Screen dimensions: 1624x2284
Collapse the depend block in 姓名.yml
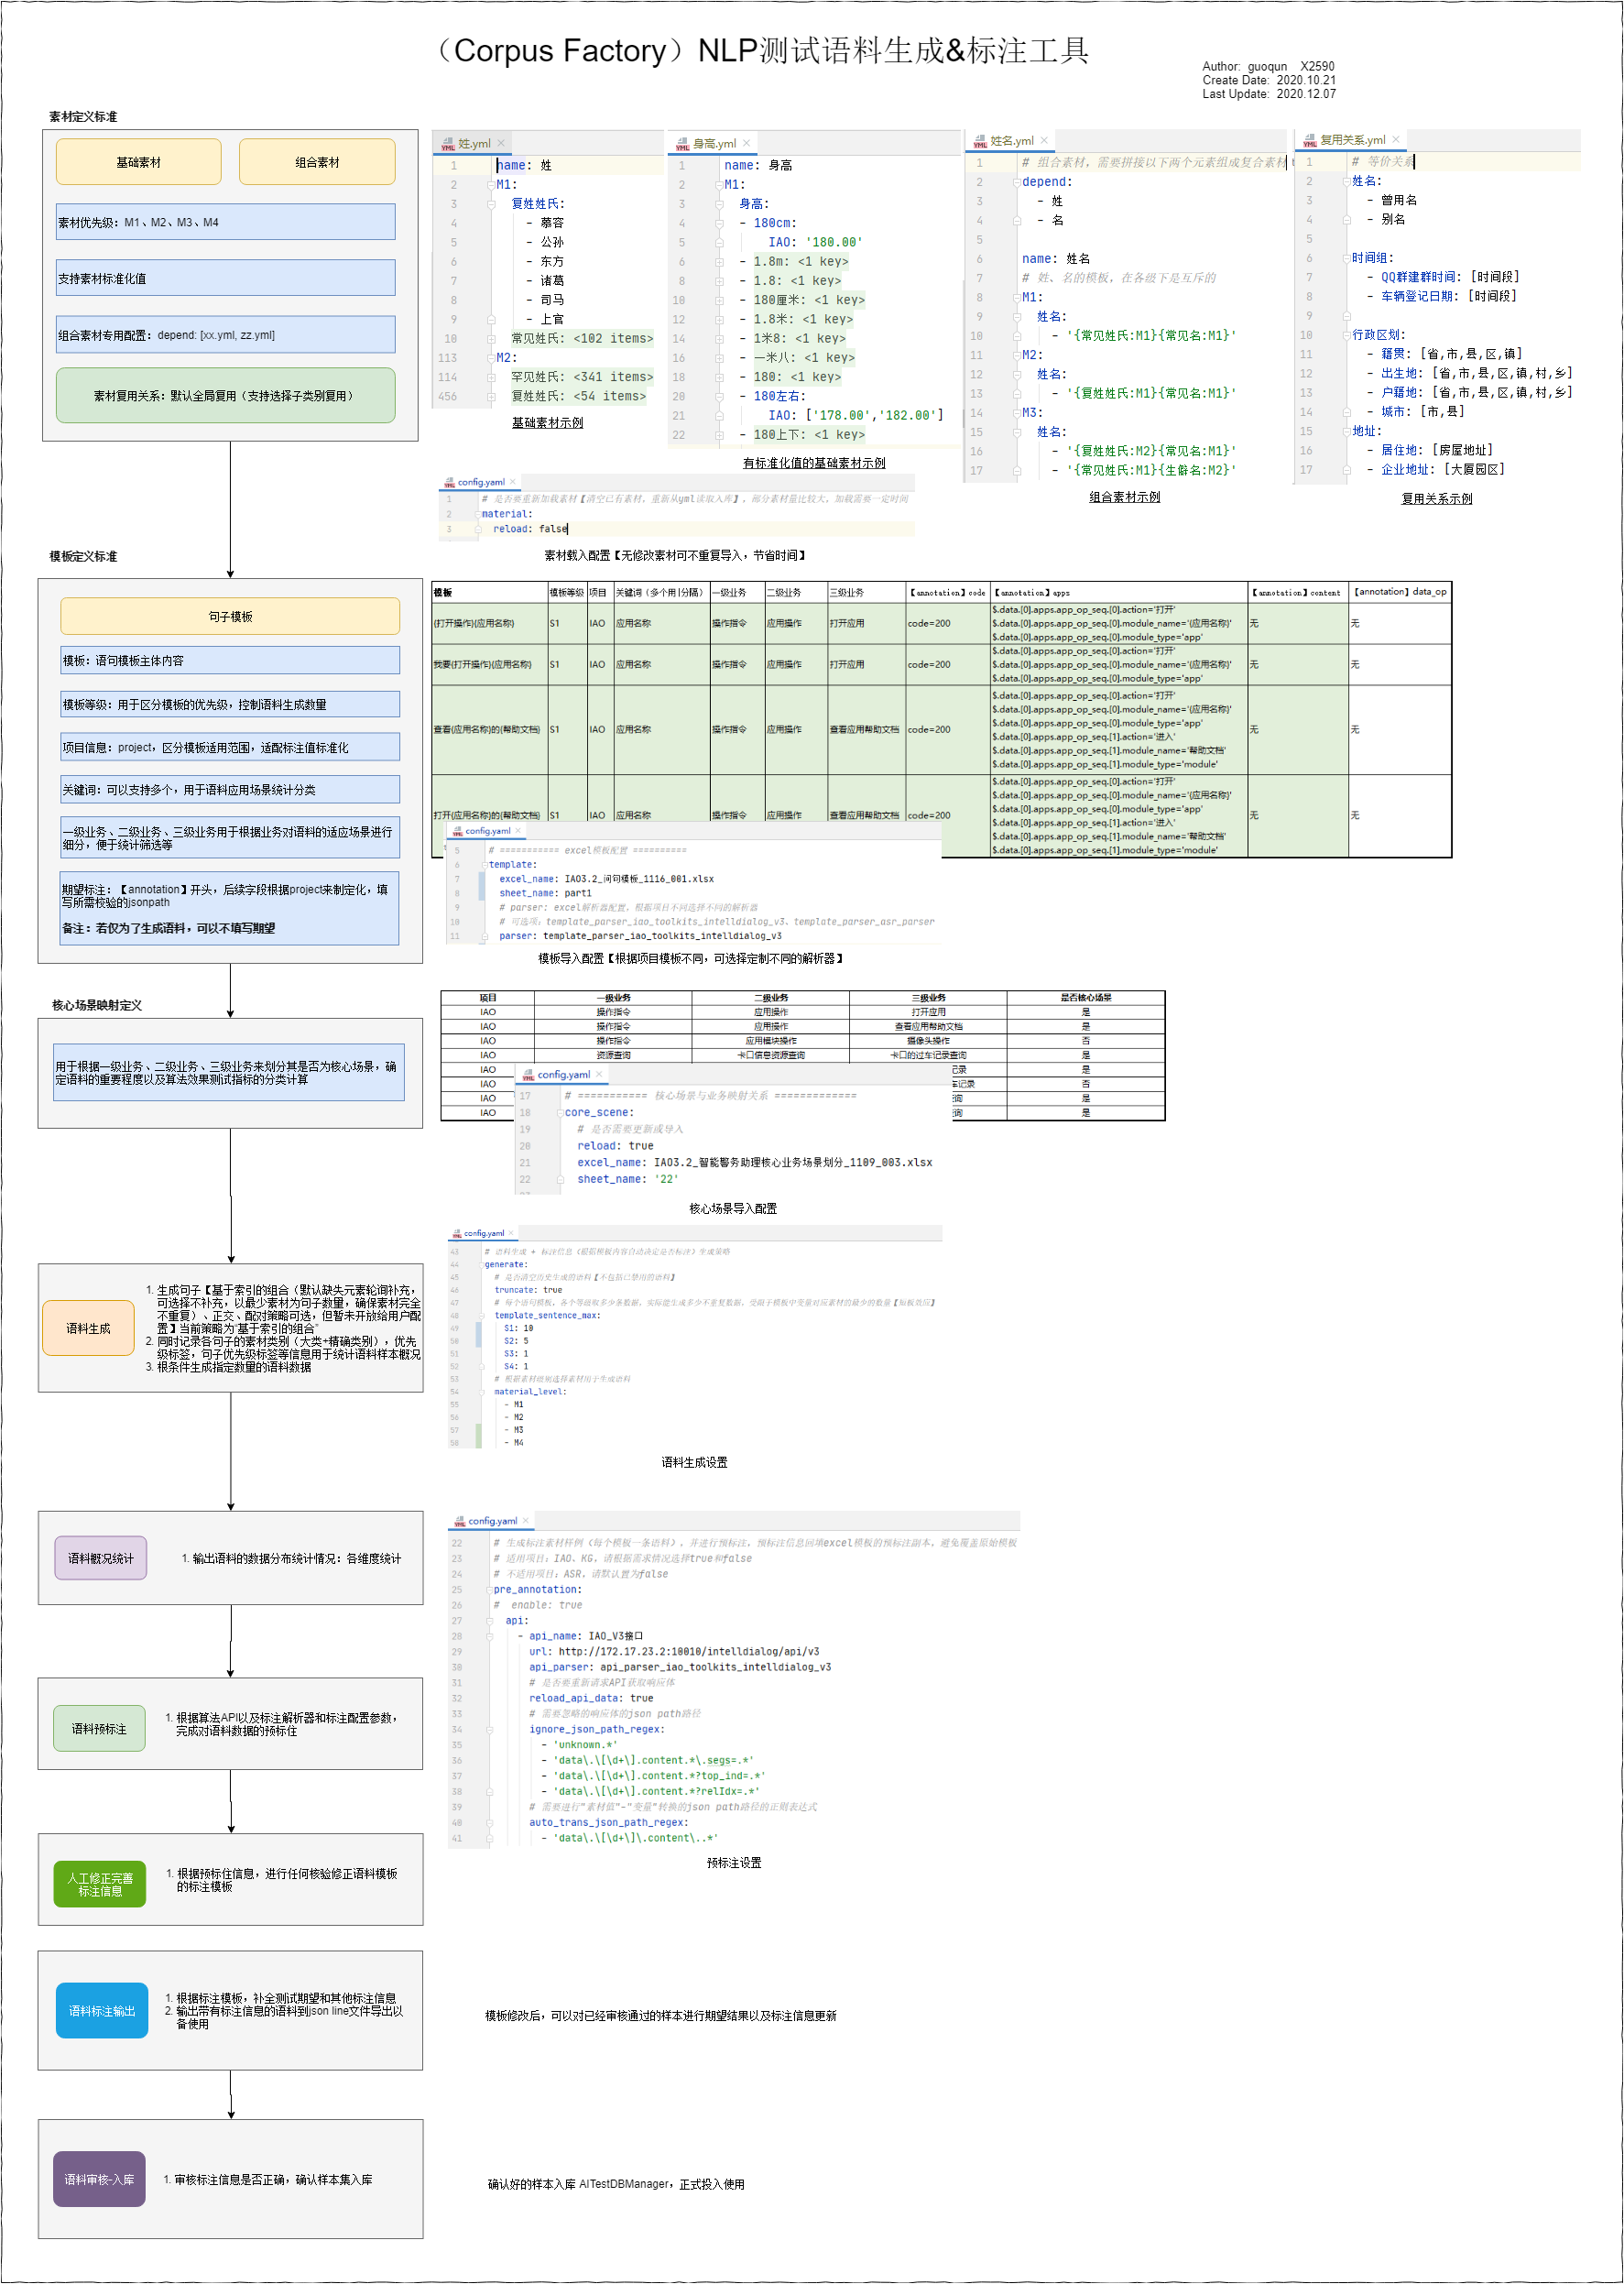1017,182
